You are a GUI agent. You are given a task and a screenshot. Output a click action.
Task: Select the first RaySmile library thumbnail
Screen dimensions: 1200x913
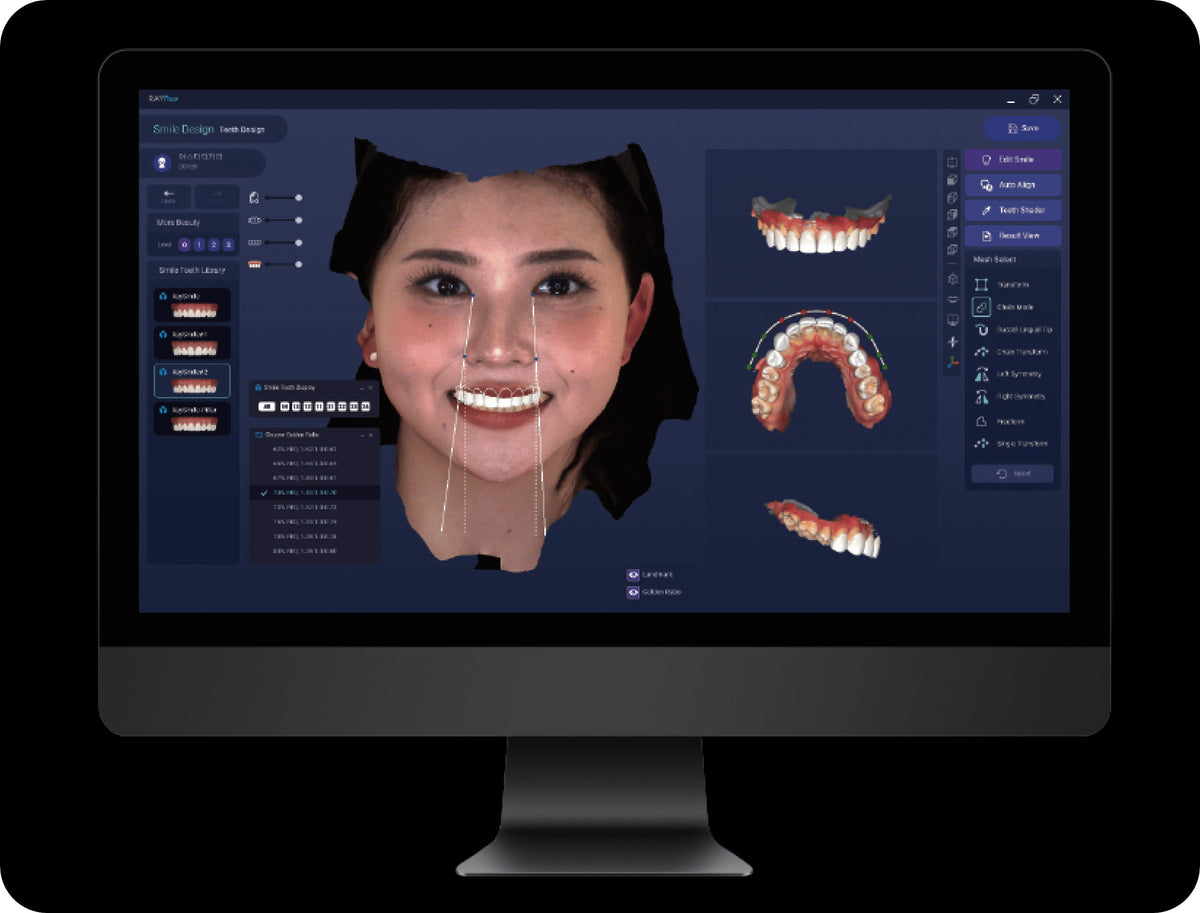click(x=192, y=305)
